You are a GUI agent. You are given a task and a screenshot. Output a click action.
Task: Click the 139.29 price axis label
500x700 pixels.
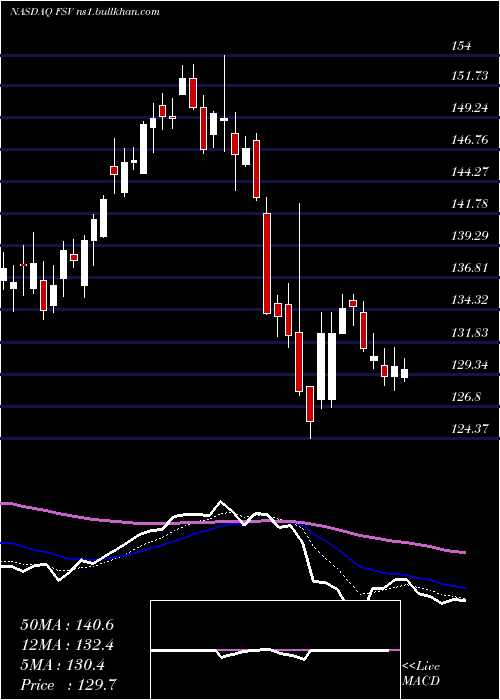point(470,236)
